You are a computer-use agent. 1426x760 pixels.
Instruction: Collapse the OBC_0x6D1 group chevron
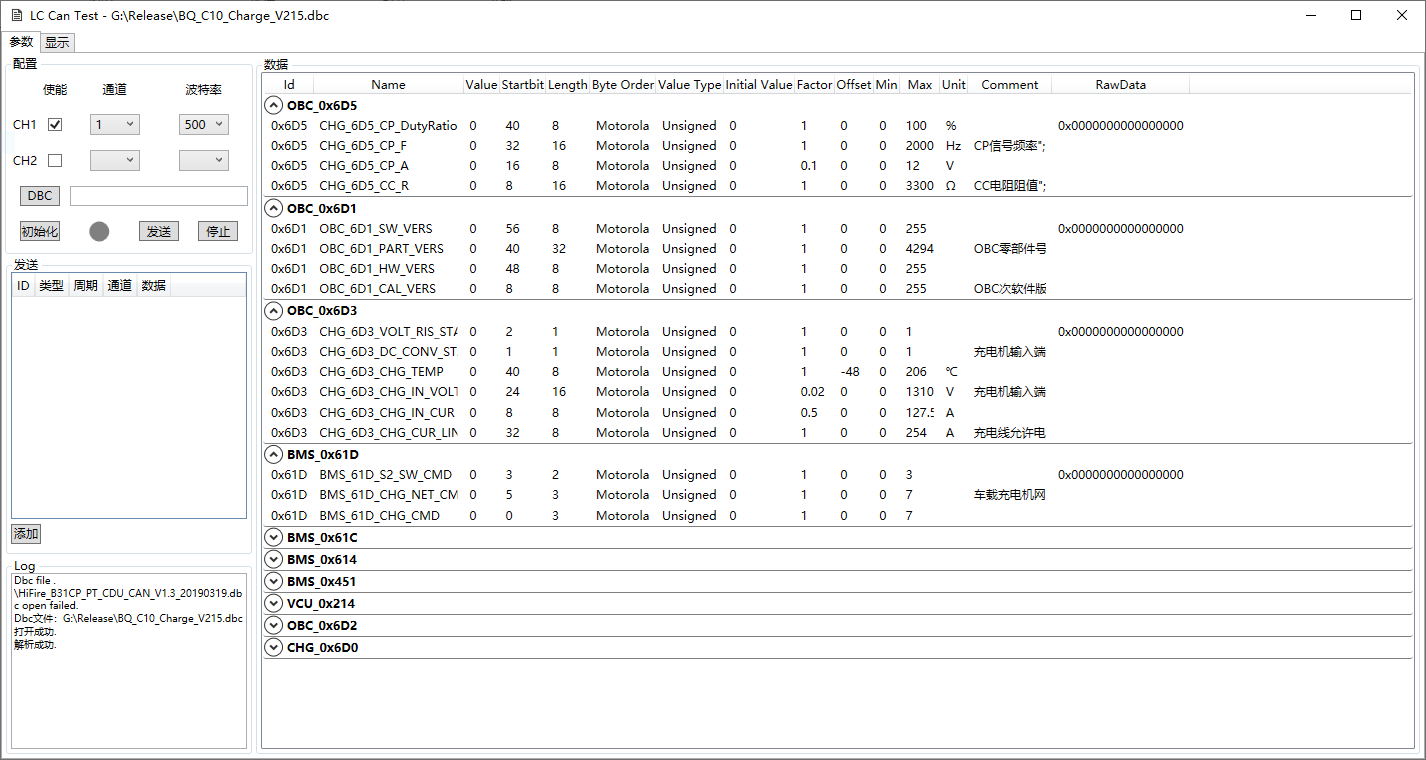pyautogui.click(x=273, y=208)
